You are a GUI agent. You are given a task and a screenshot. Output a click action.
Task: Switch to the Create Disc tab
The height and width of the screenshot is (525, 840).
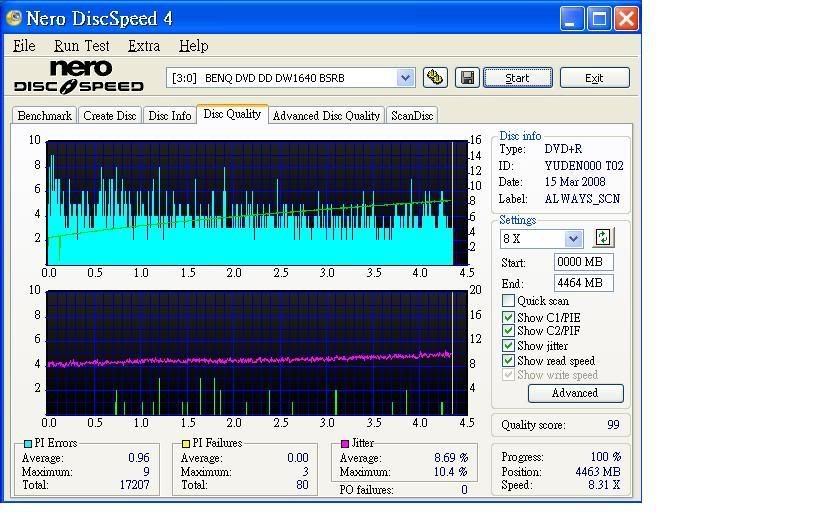110,116
